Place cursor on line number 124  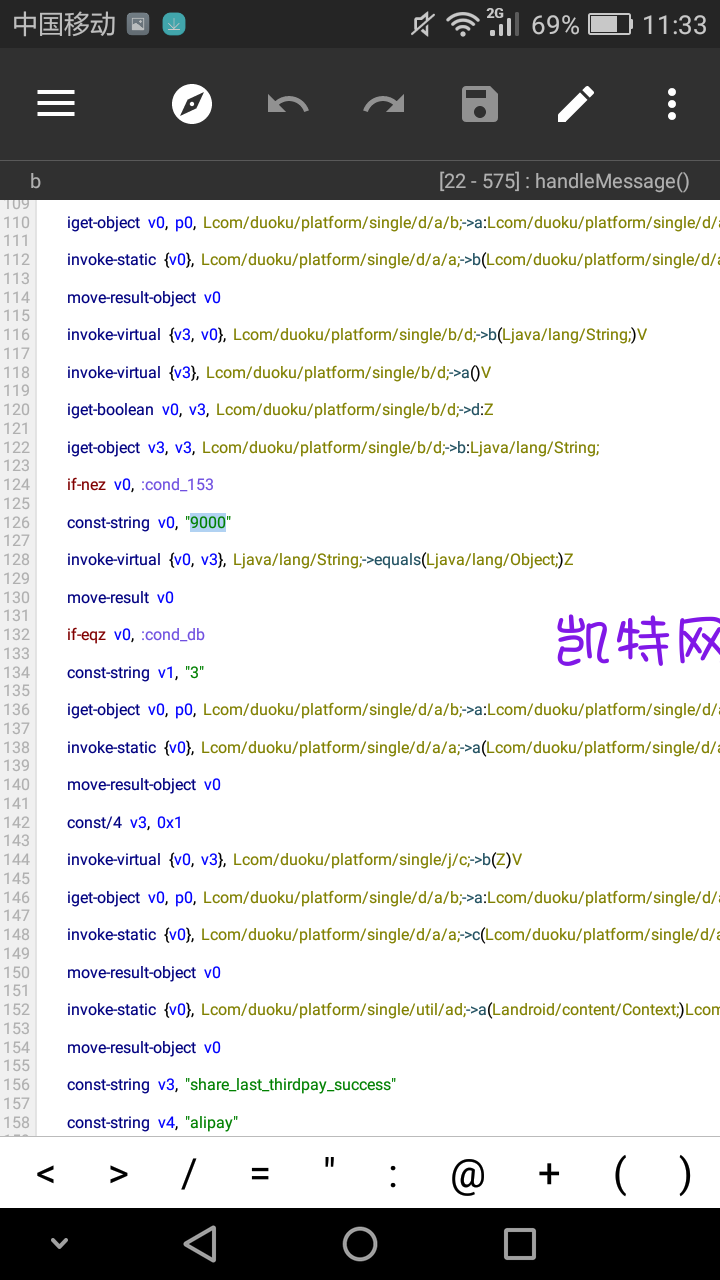click(x=17, y=484)
